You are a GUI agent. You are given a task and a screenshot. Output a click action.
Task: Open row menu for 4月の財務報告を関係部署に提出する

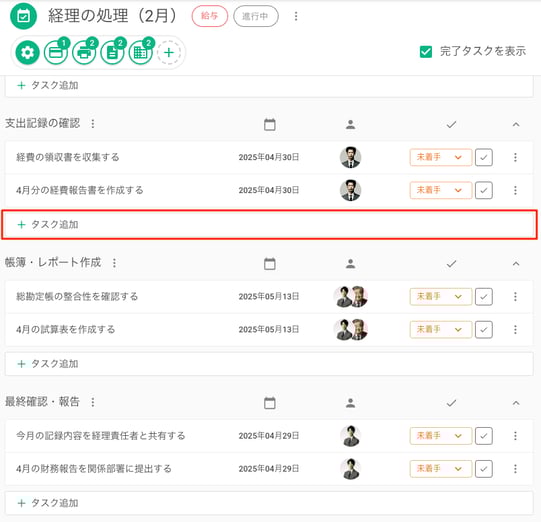point(515,469)
